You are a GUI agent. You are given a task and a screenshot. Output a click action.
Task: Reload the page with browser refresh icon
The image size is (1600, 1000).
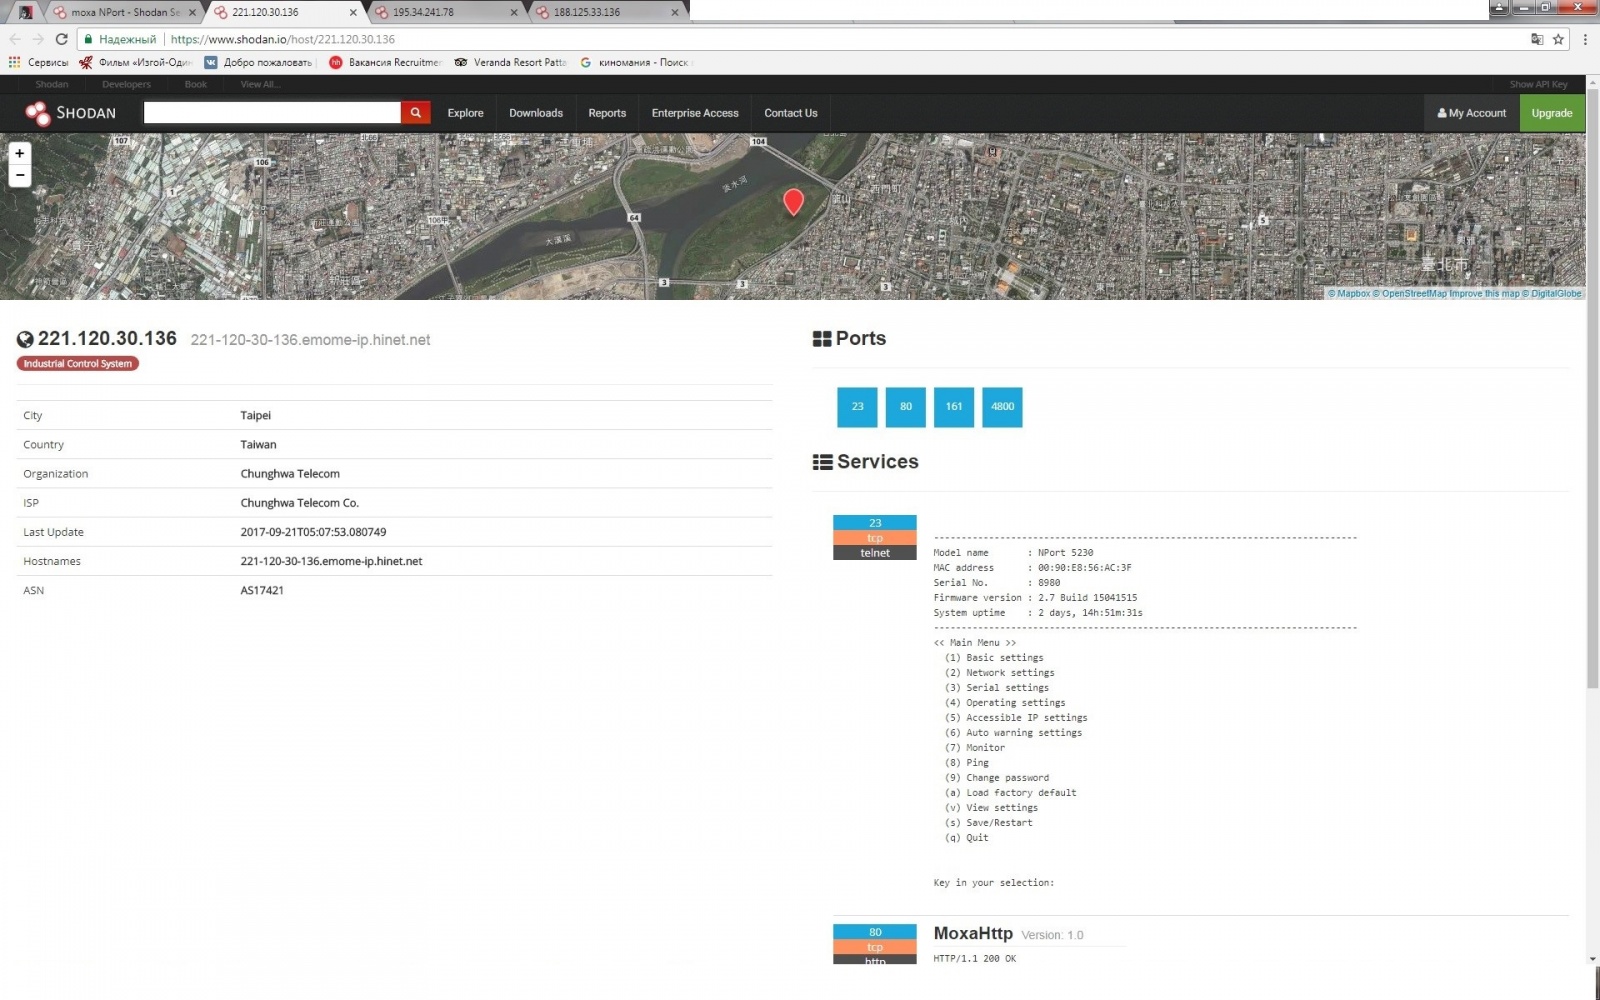(61, 39)
